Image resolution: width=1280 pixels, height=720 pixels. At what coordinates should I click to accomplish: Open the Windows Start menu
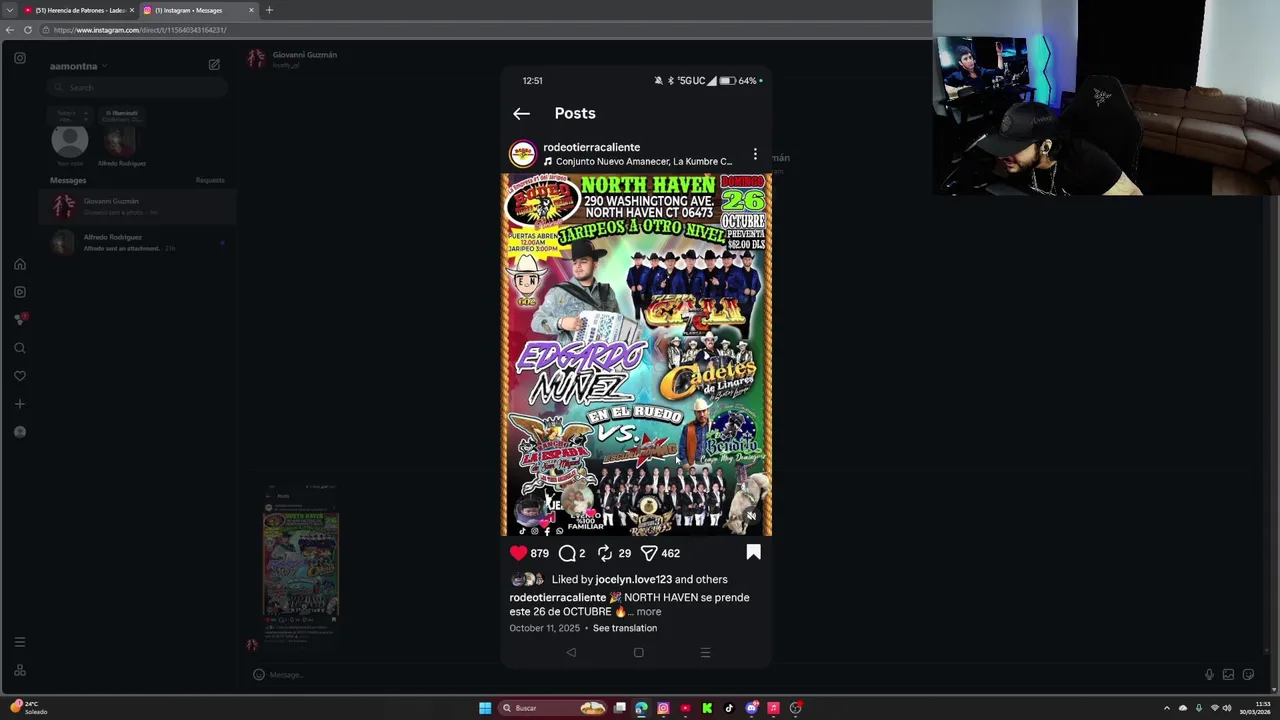(x=485, y=708)
